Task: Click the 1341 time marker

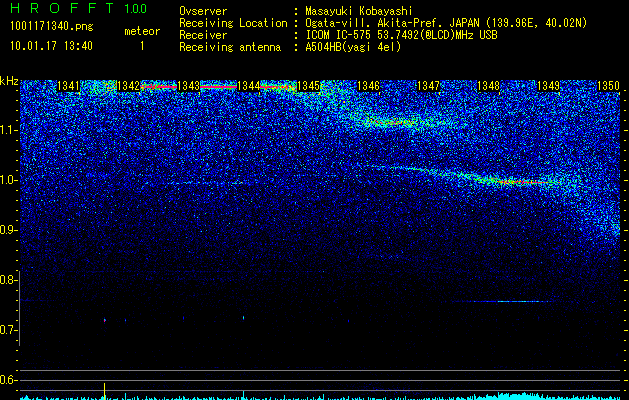Action: point(68,86)
